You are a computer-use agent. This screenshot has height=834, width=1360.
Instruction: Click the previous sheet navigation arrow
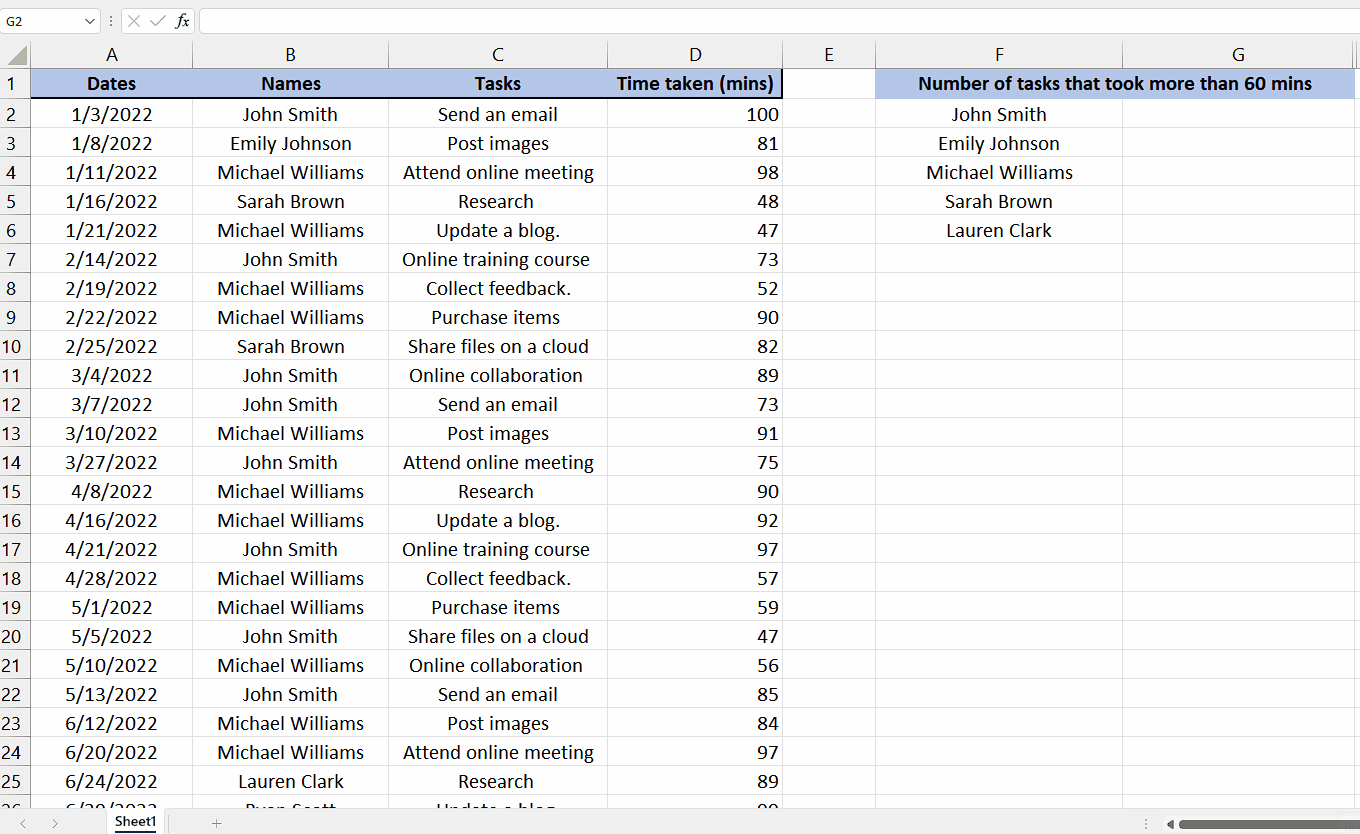(22, 823)
